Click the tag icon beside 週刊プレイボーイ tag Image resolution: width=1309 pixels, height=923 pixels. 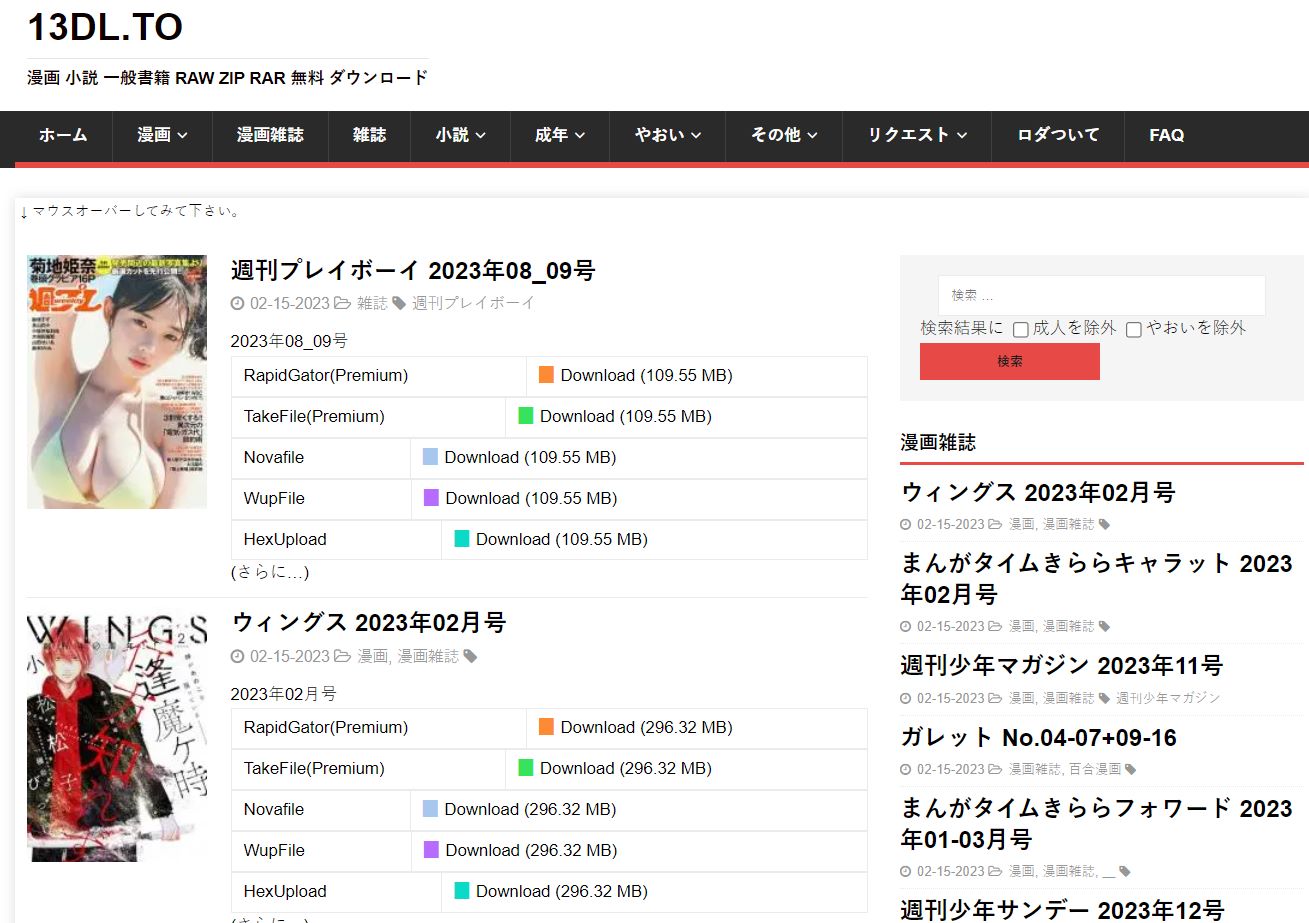pos(399,303)
